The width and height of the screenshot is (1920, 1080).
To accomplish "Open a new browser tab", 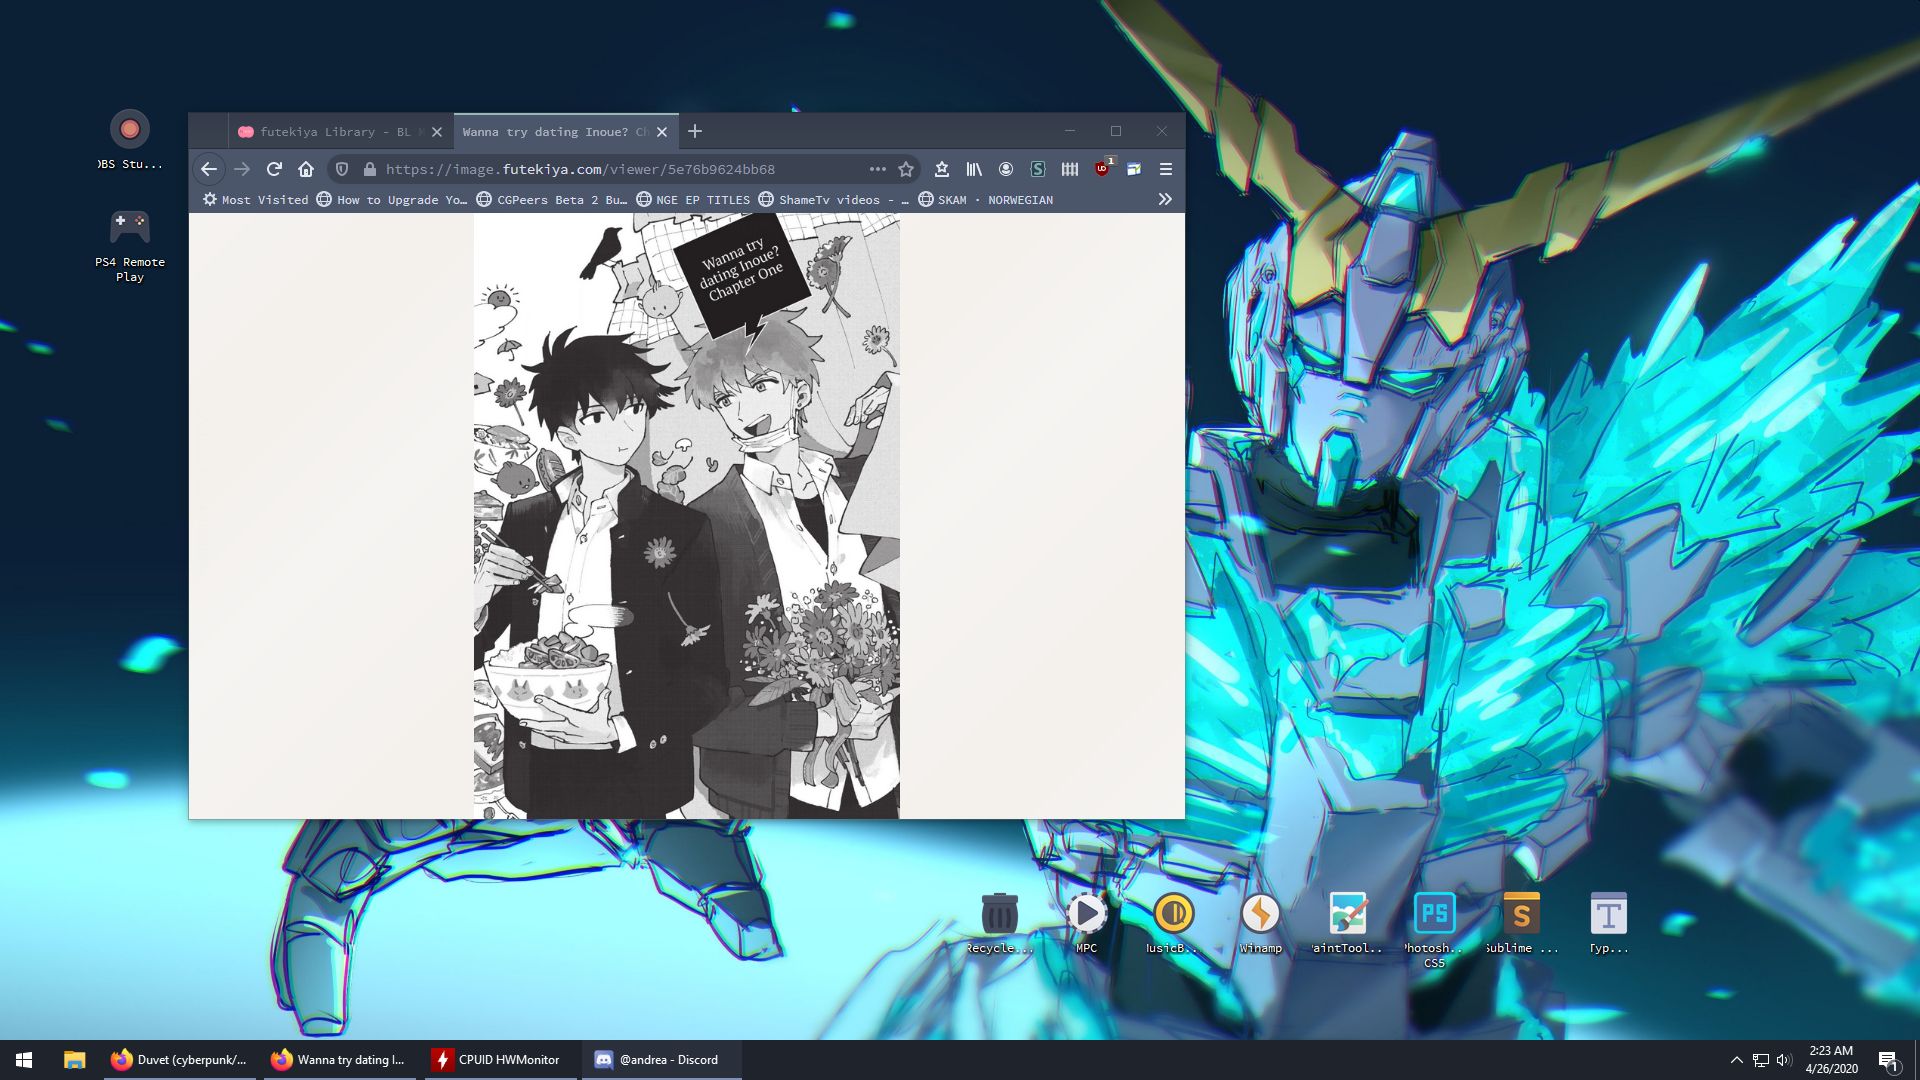I will [x=695, y=131].
